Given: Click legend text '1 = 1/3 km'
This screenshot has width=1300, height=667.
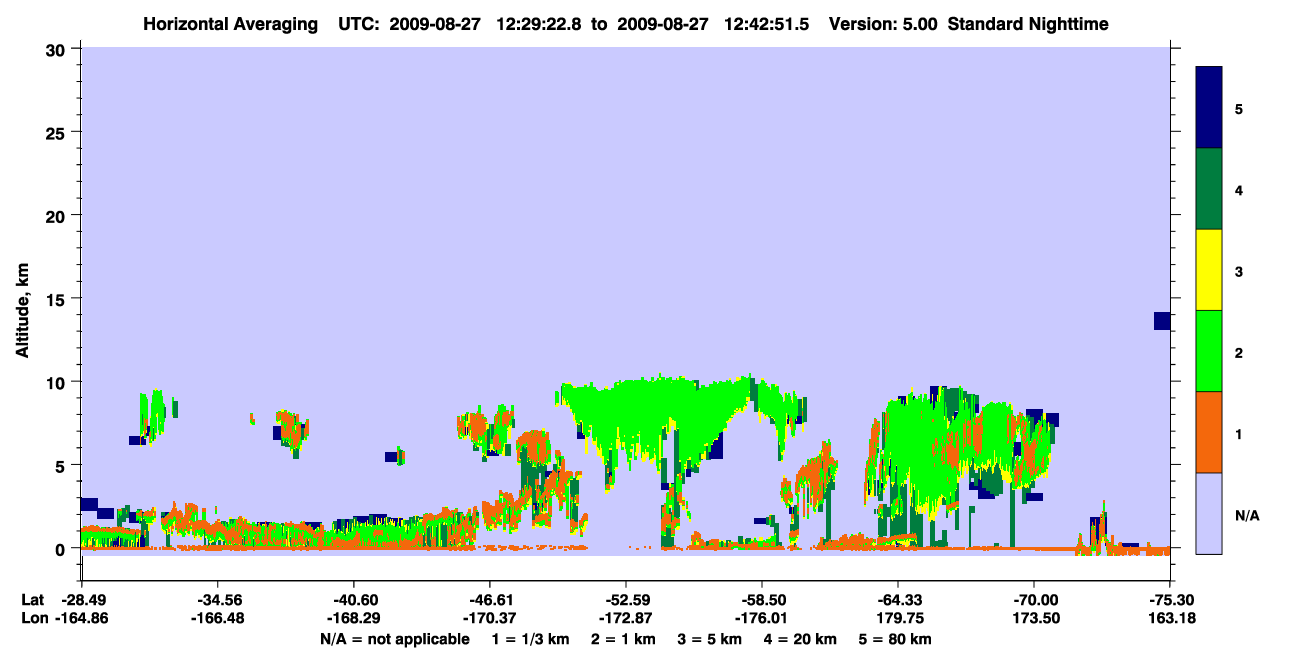Looking at the screenshot, I should 529,639.
